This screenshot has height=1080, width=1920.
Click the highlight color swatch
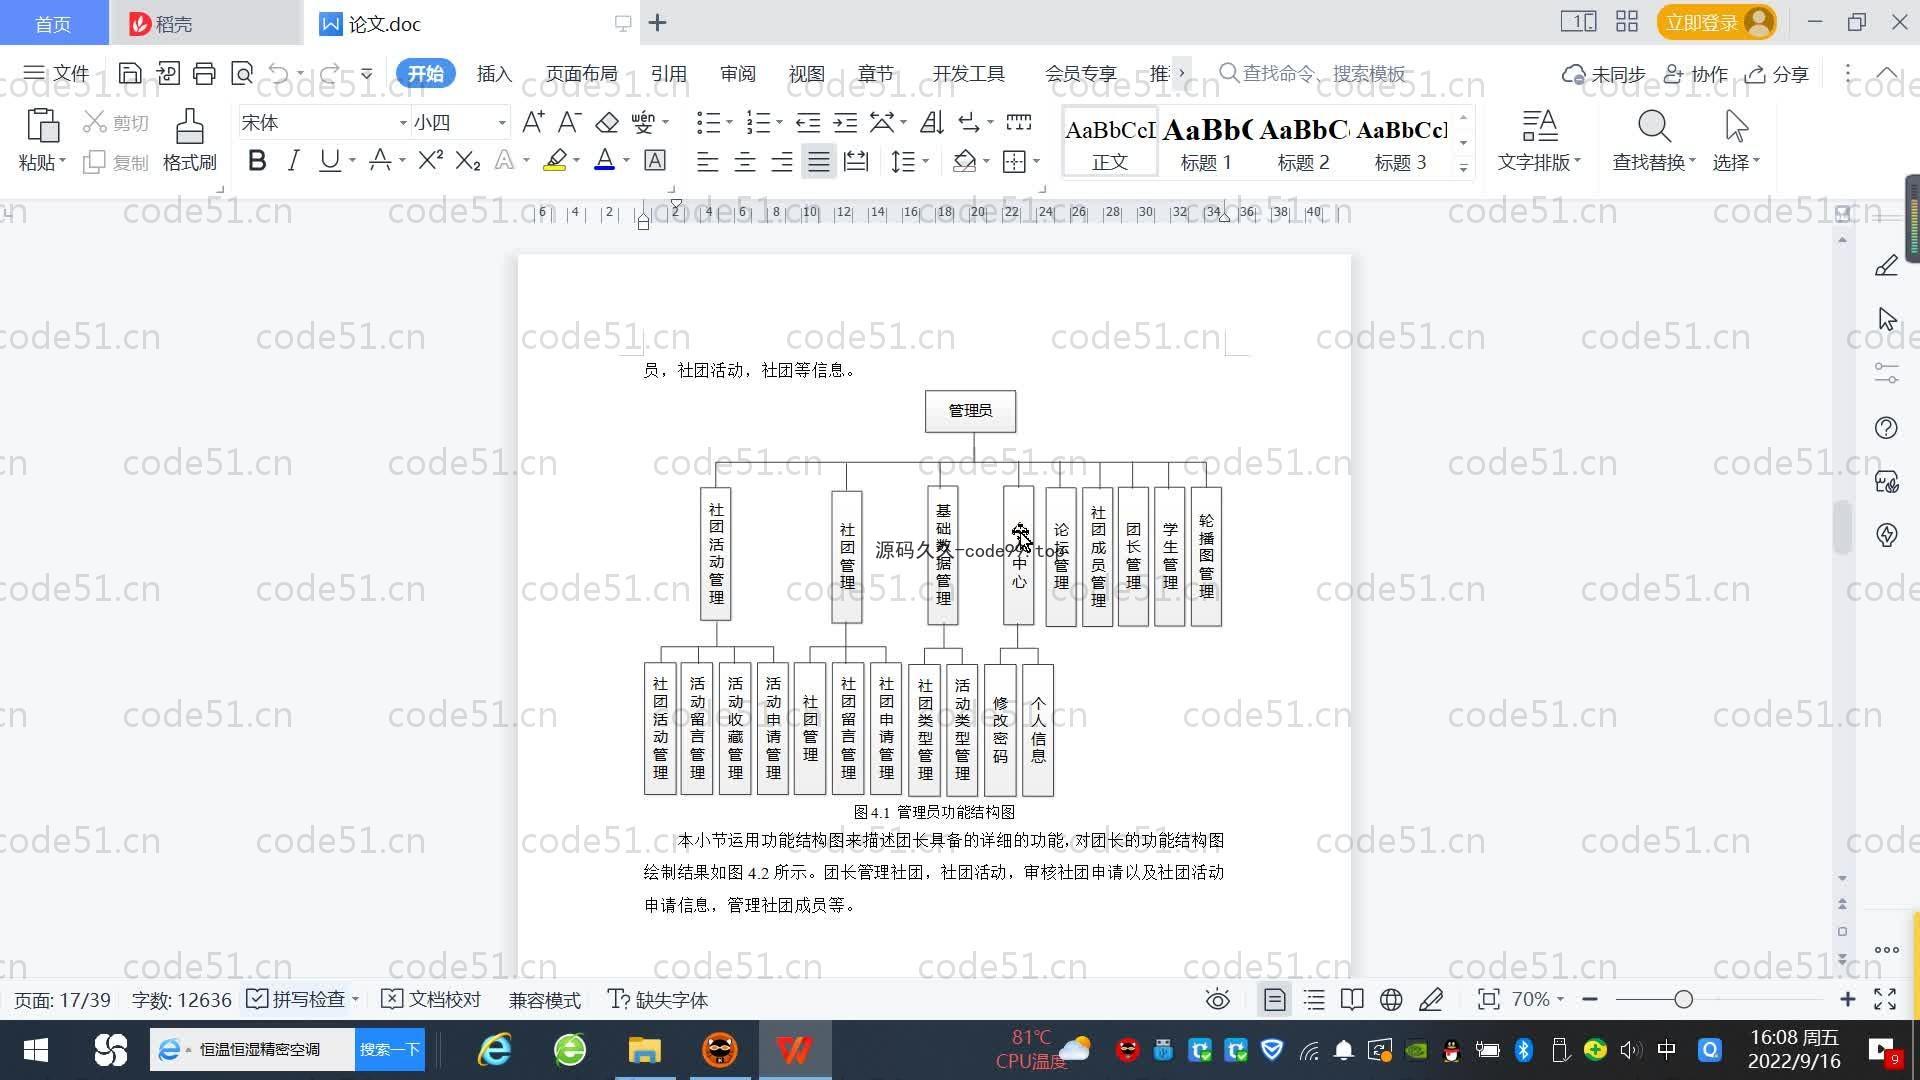click(555, 160)
